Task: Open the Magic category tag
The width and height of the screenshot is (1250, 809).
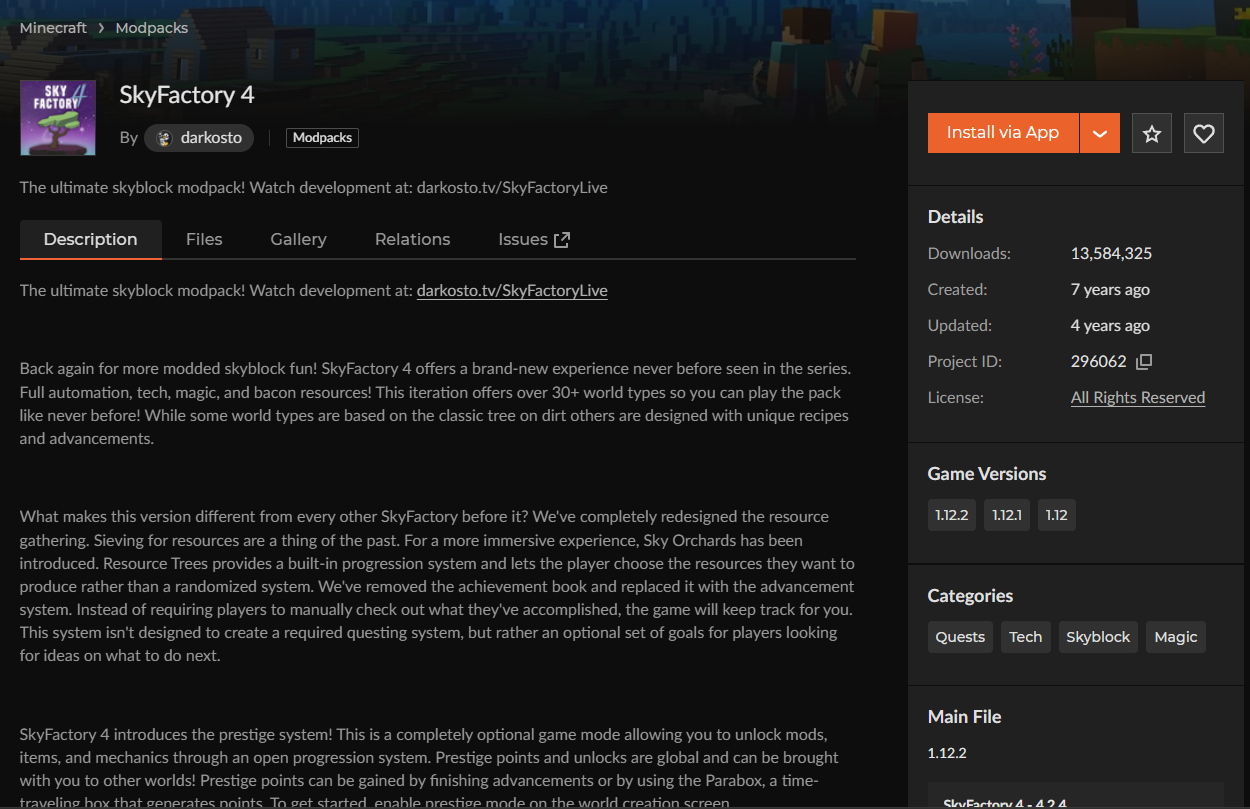Action: [x=1176, y=637]
